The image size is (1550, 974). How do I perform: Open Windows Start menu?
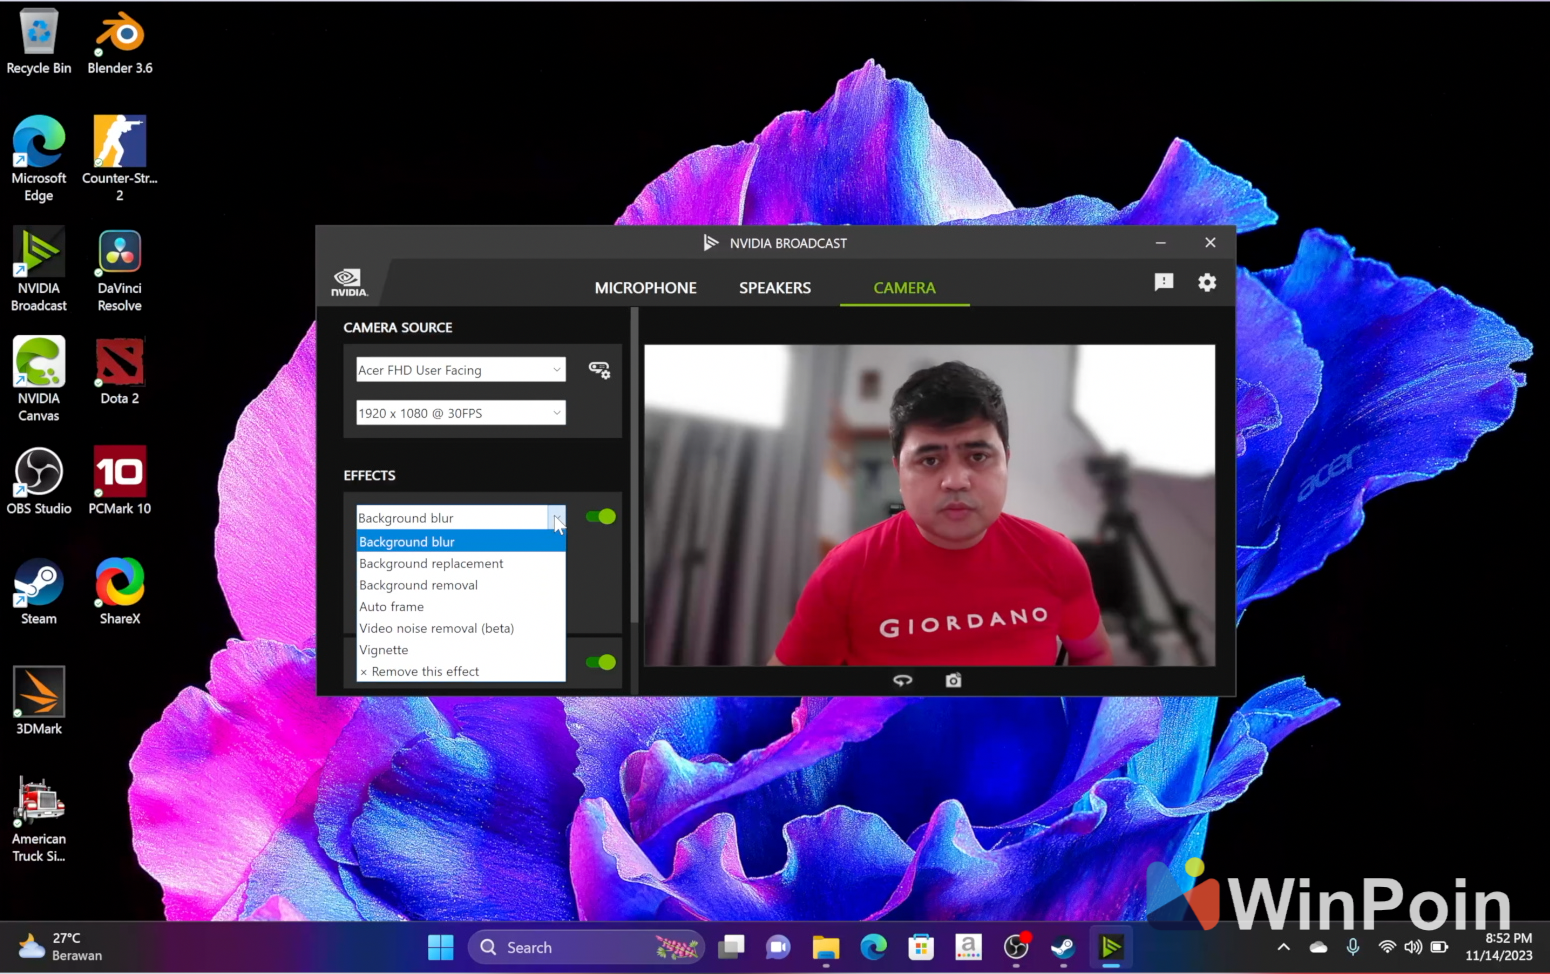pyautogui.click(x=440, y=947)
